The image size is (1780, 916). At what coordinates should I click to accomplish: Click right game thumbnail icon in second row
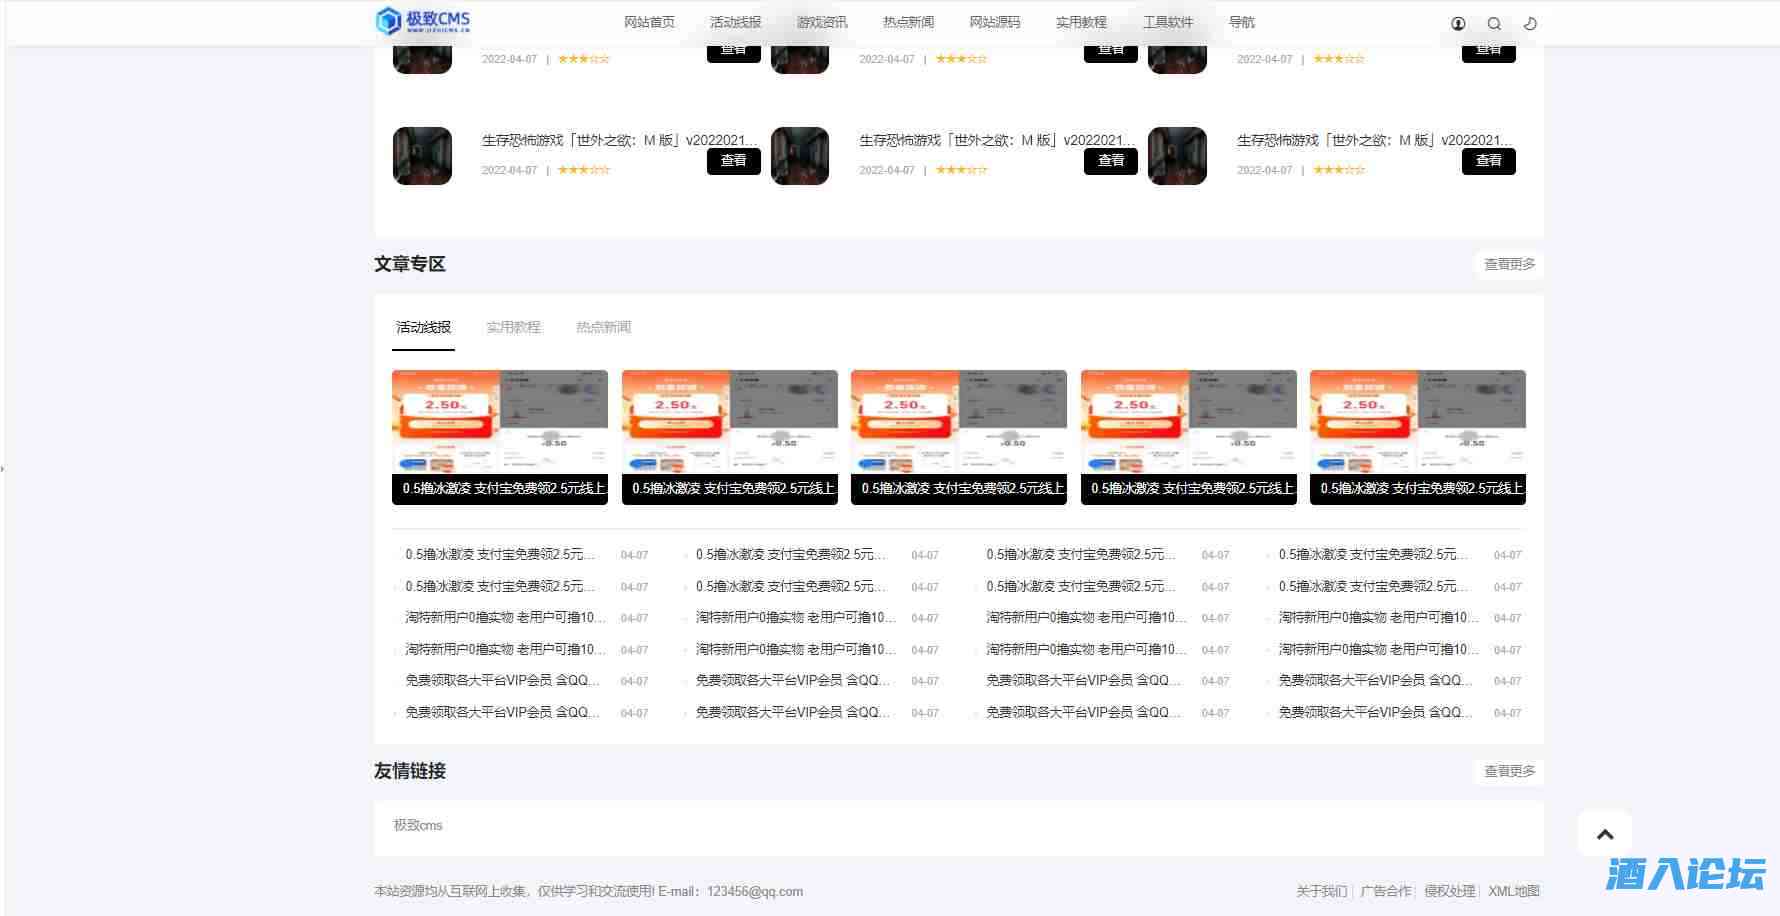point(1177,156)
